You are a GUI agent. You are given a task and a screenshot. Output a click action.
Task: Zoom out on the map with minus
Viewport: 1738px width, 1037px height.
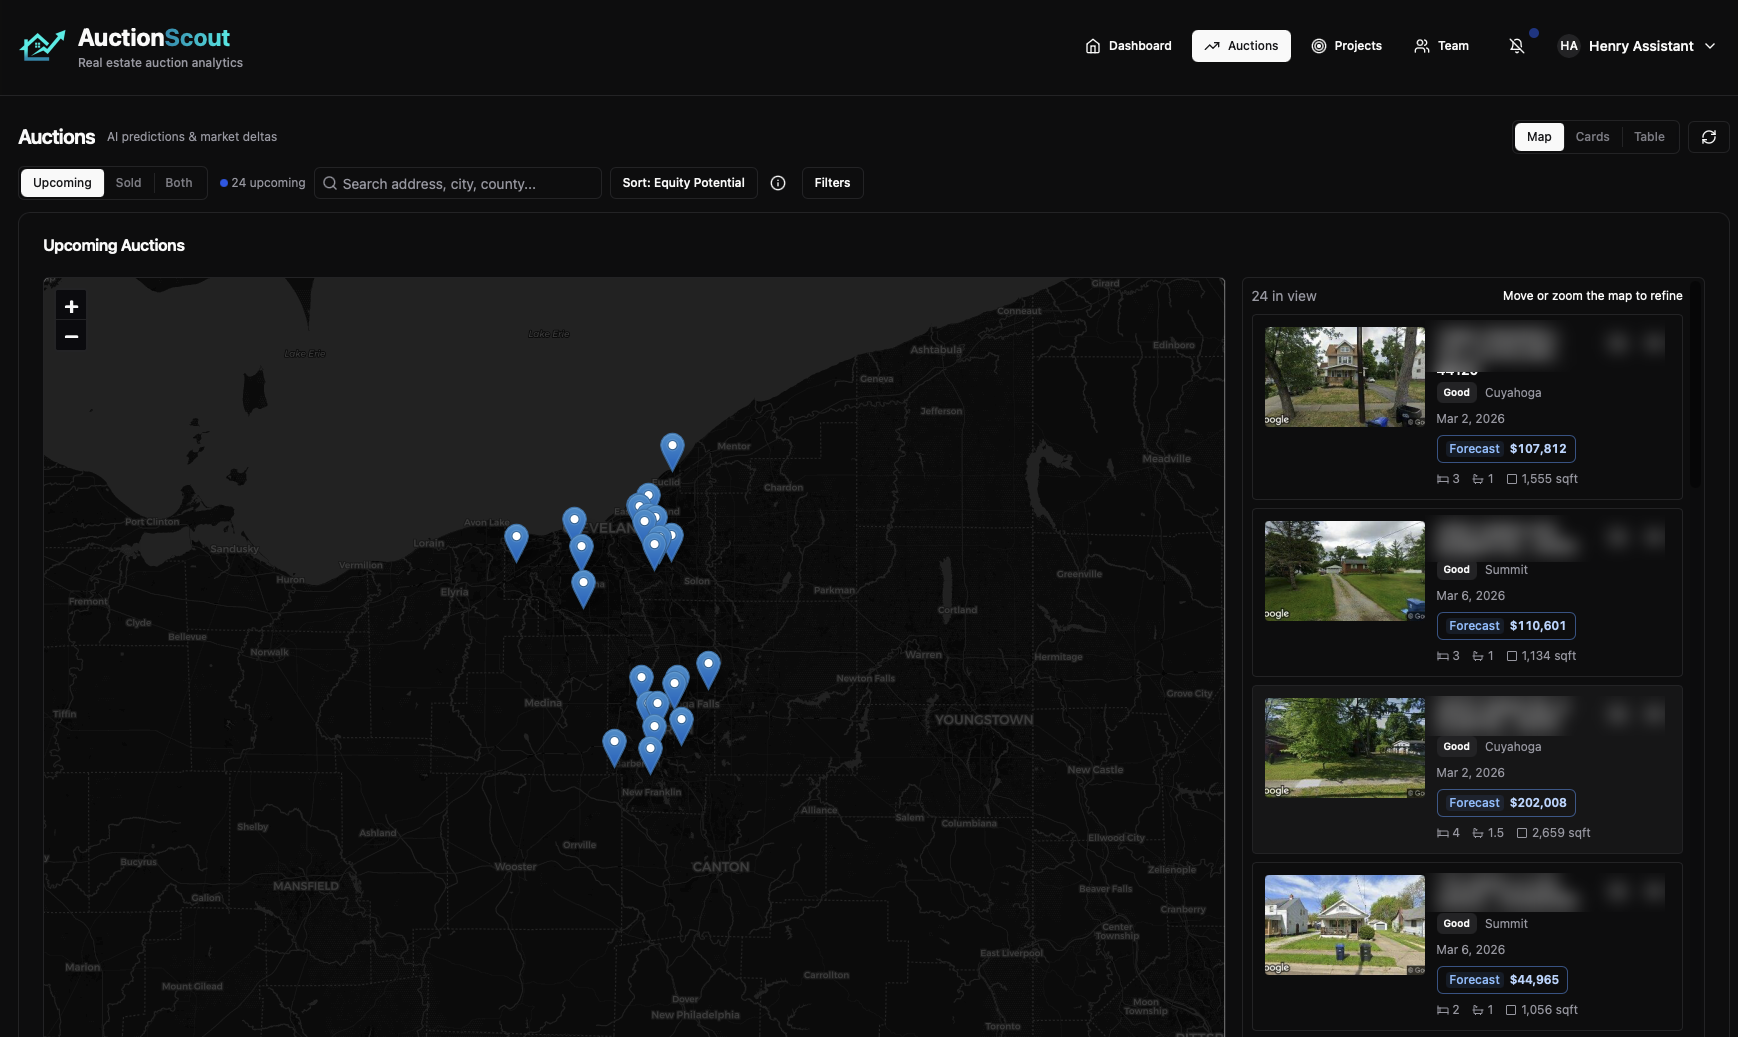click(x=71, y=336)
